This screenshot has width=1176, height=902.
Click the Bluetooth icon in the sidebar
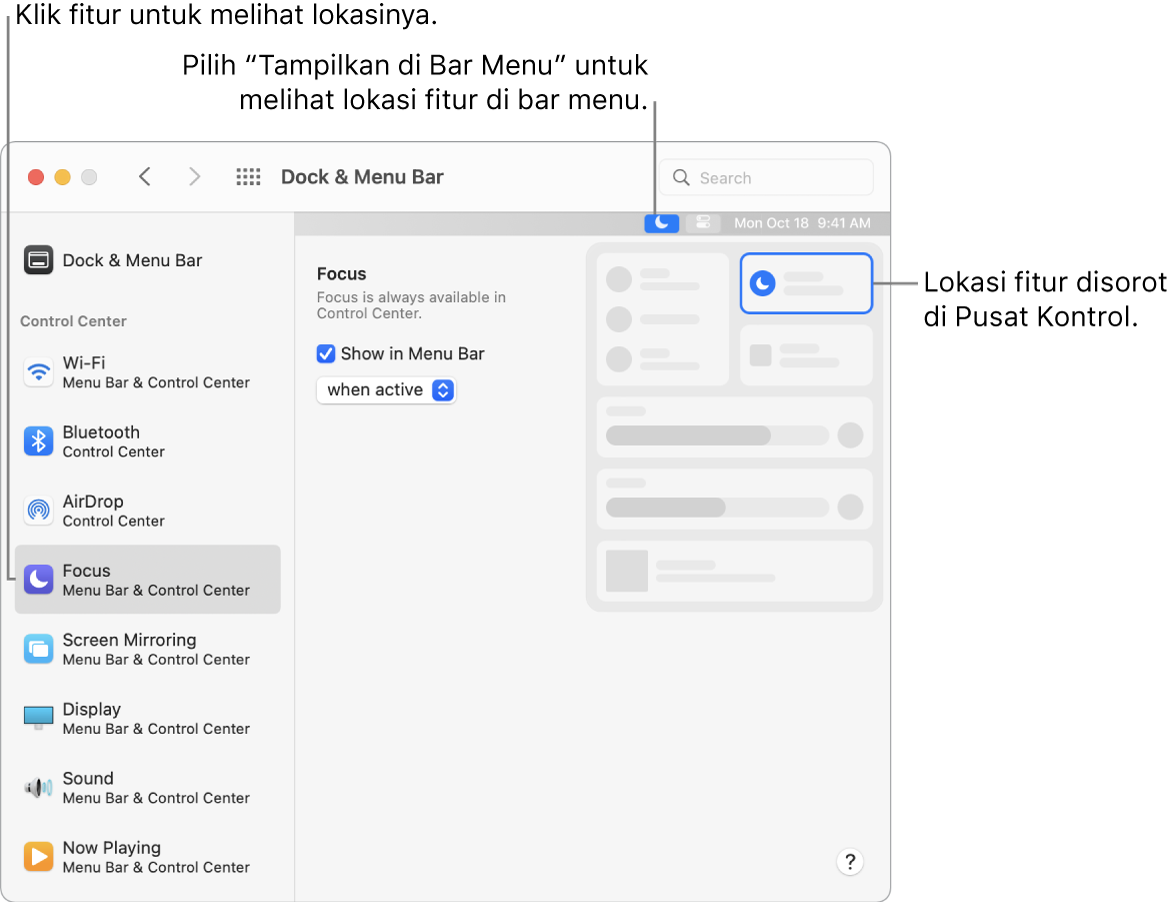(x=38, y=441)
